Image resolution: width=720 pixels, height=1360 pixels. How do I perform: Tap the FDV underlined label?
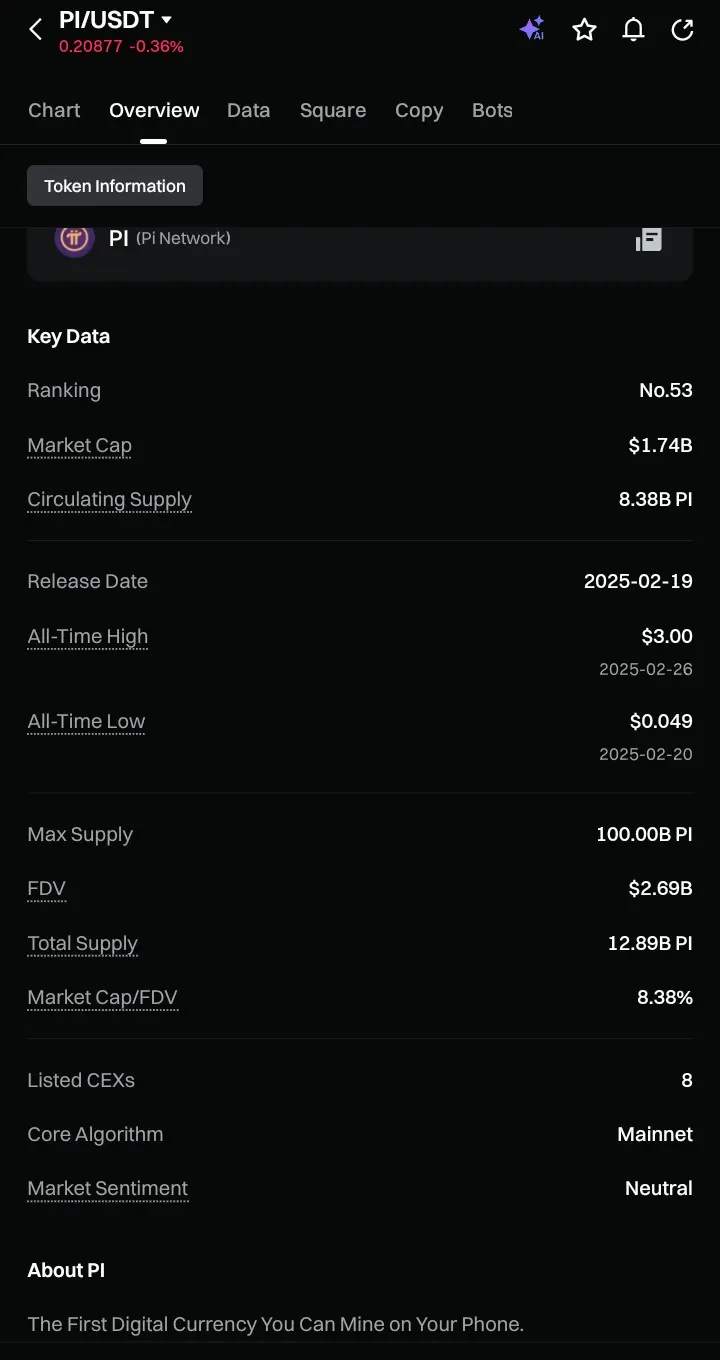[x=47, y=888]
